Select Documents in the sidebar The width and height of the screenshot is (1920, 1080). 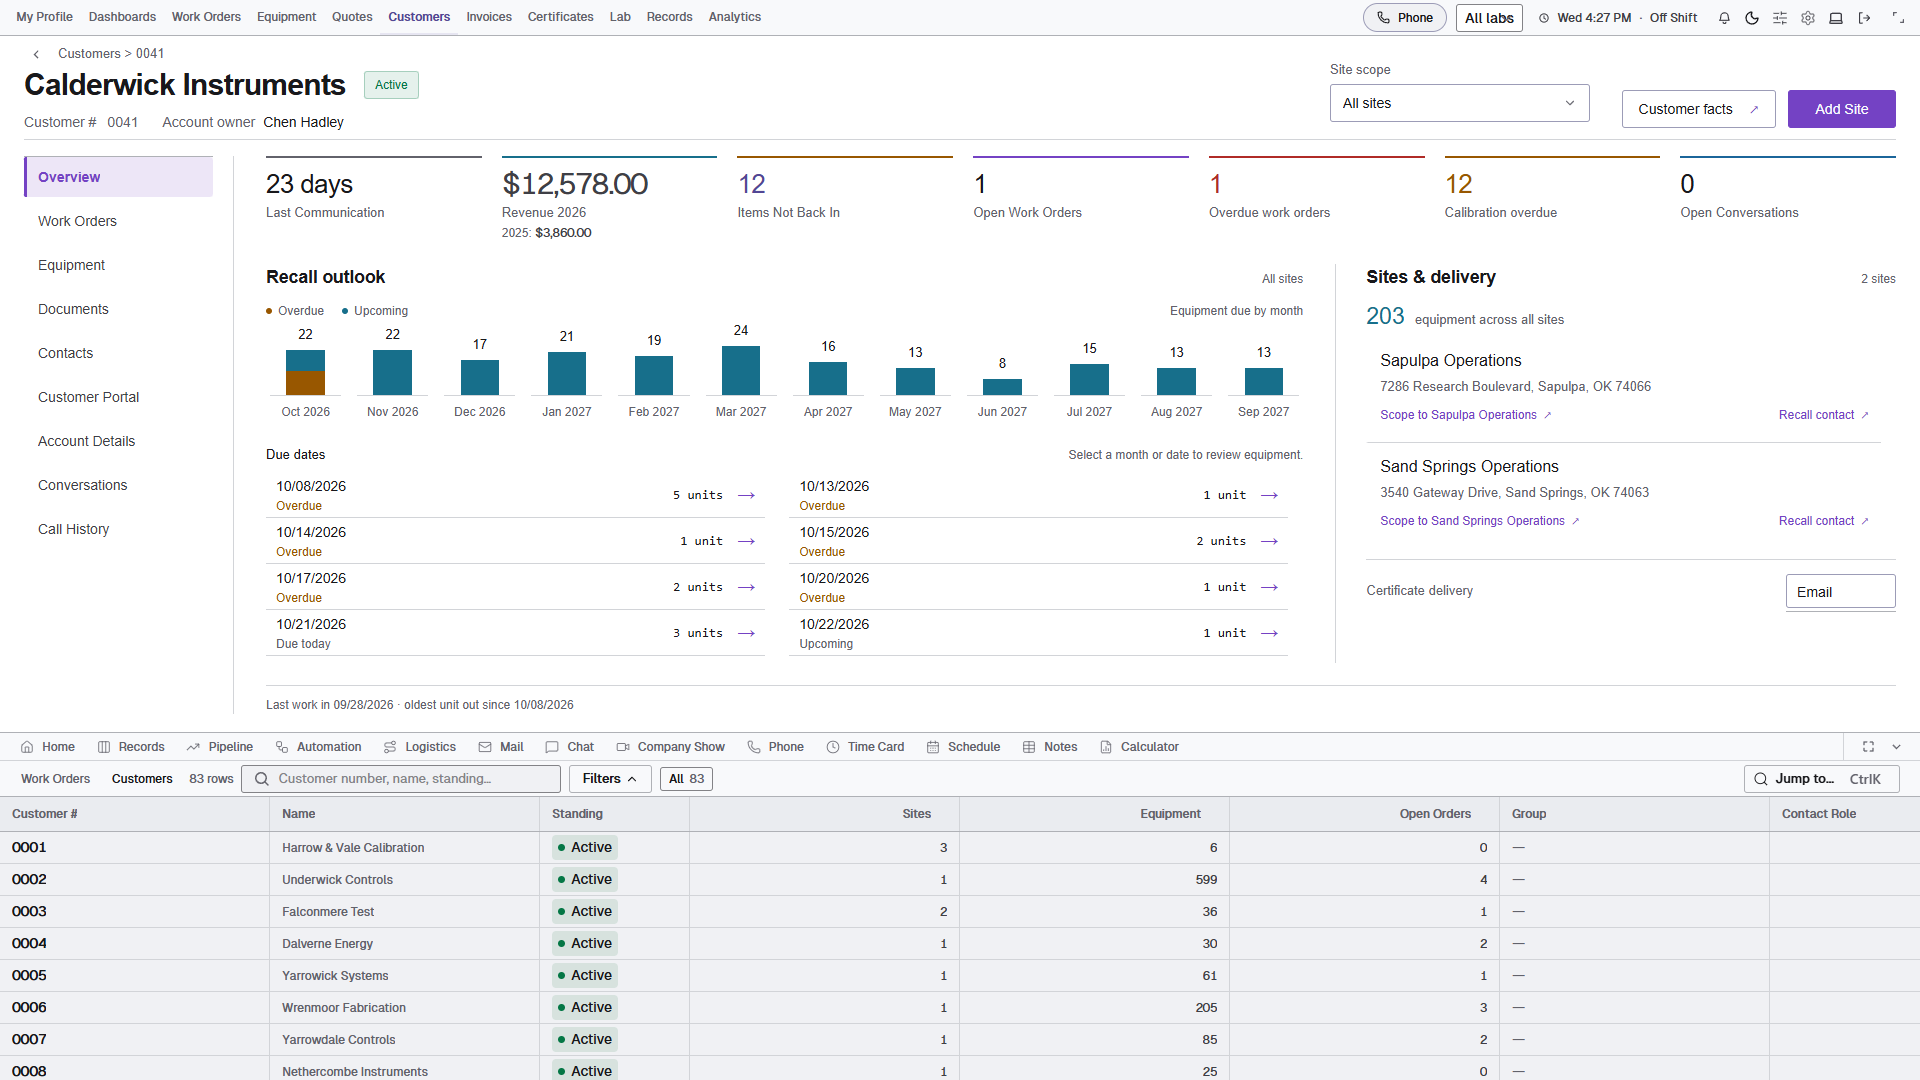tap(118, 309)
